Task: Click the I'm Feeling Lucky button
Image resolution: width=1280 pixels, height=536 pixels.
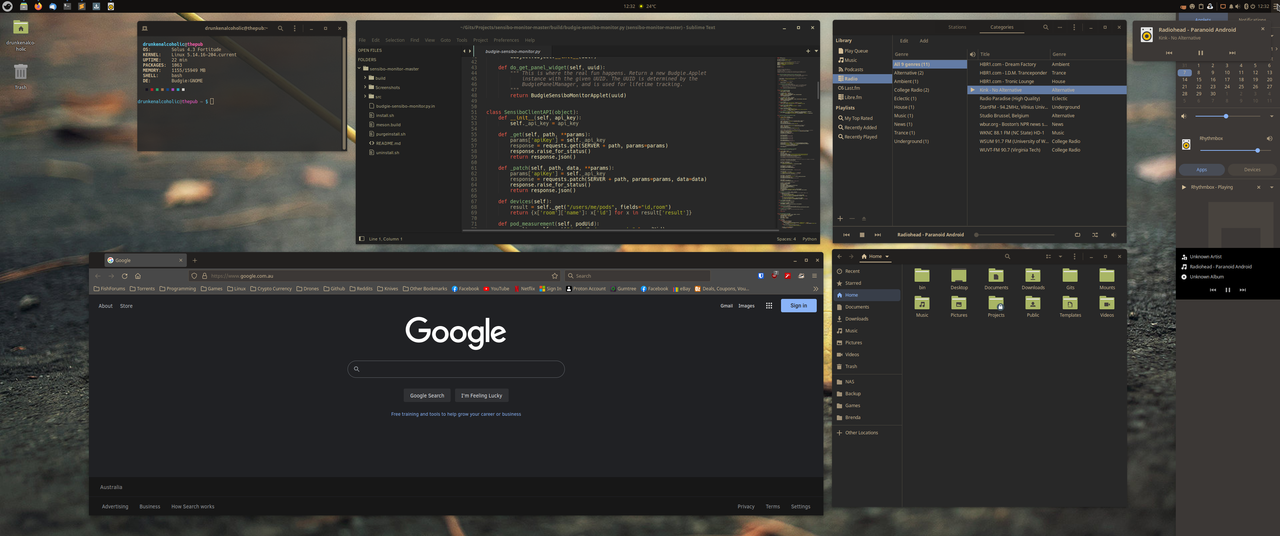Action: 481,395
